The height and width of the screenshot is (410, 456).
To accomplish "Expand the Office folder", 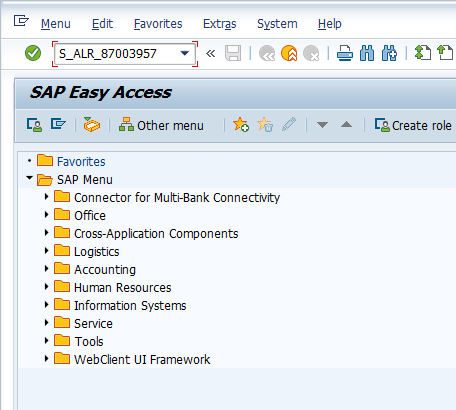I will (x=46, y=215).
